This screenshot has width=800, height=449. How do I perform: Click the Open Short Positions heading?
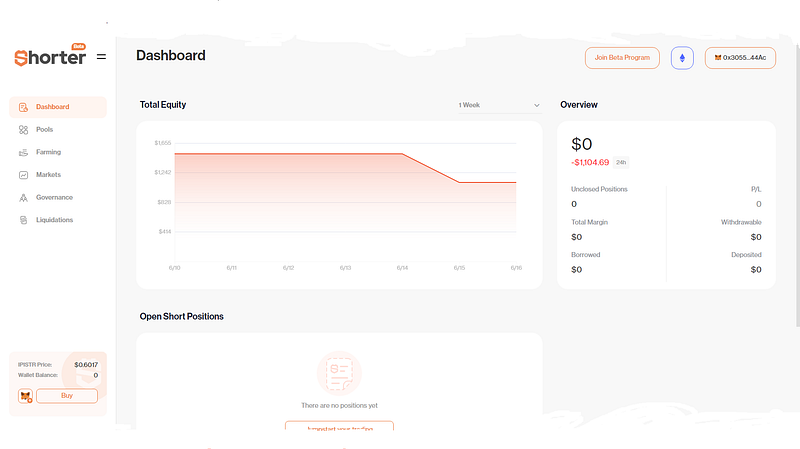pos(182,316)
